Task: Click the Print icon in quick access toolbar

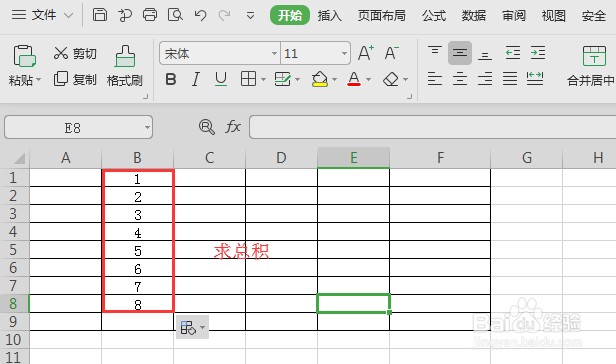Action: (x=150, y=15)
